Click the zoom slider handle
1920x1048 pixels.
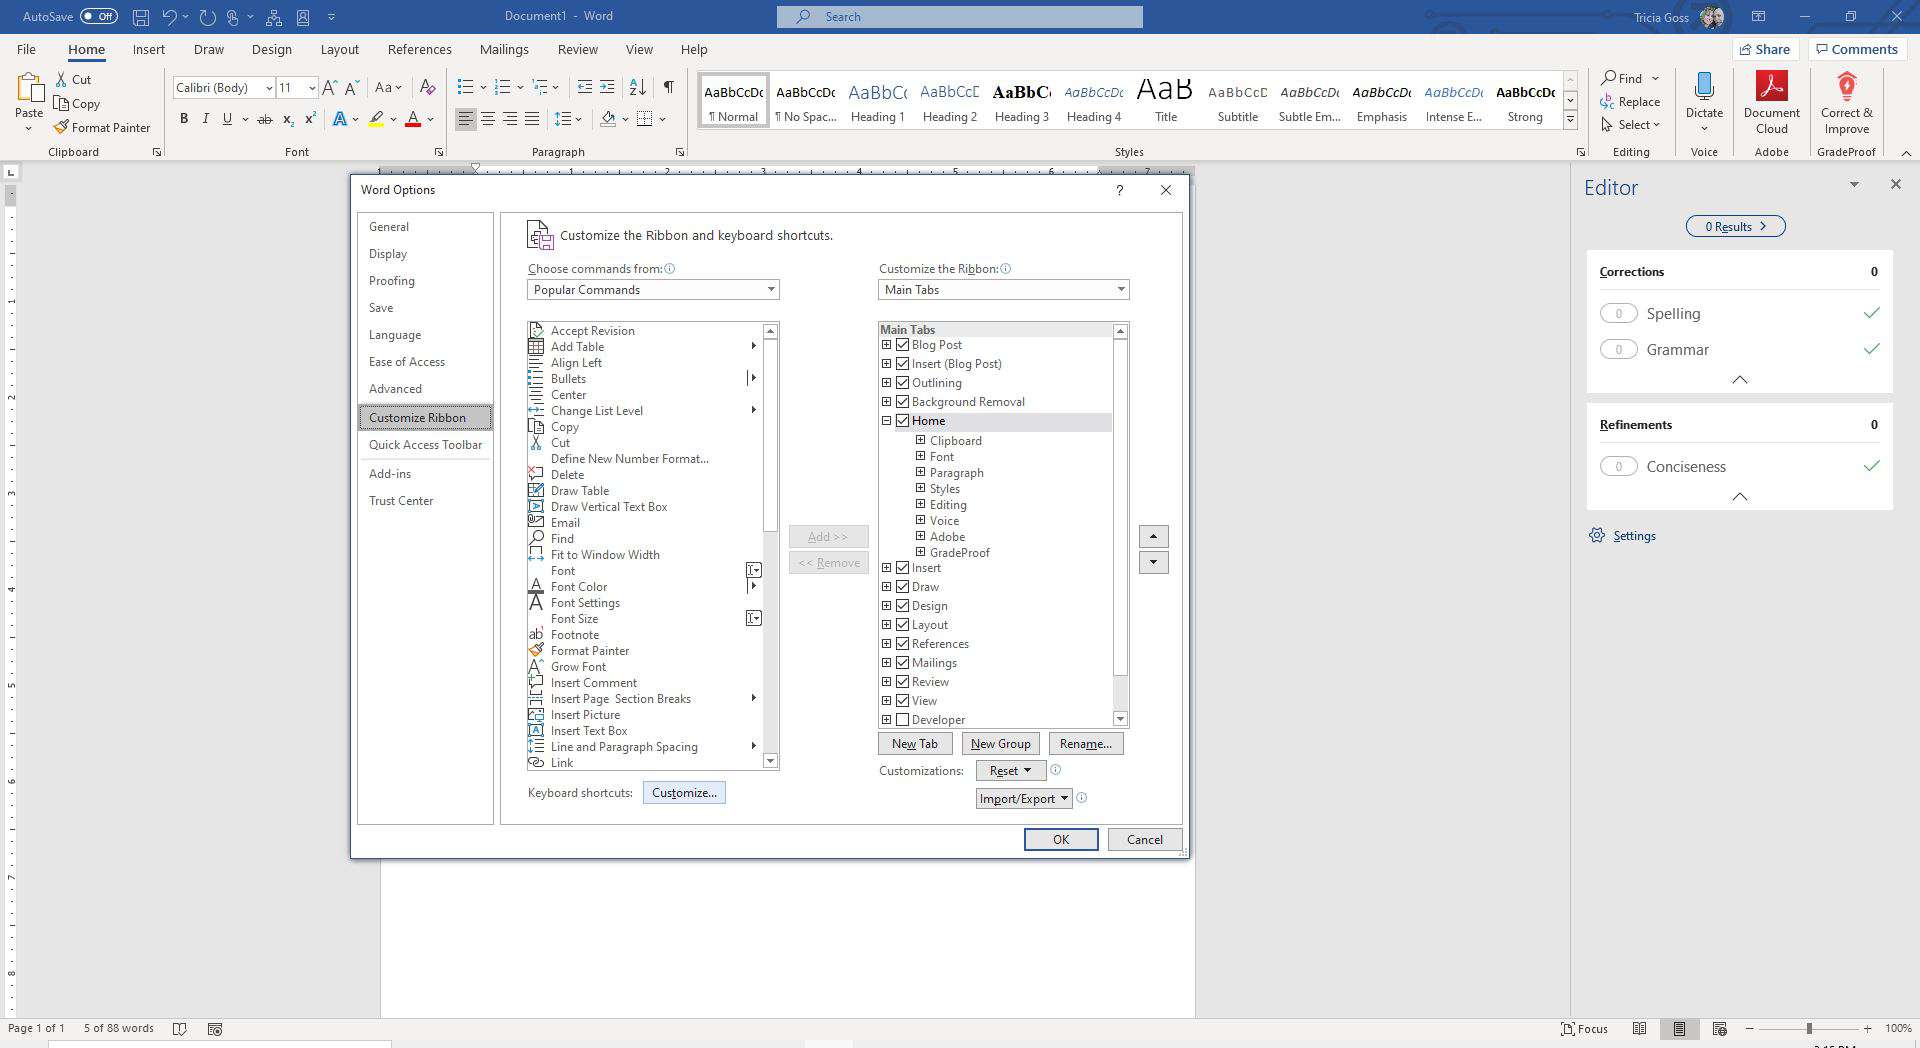click(1808, 1028)
